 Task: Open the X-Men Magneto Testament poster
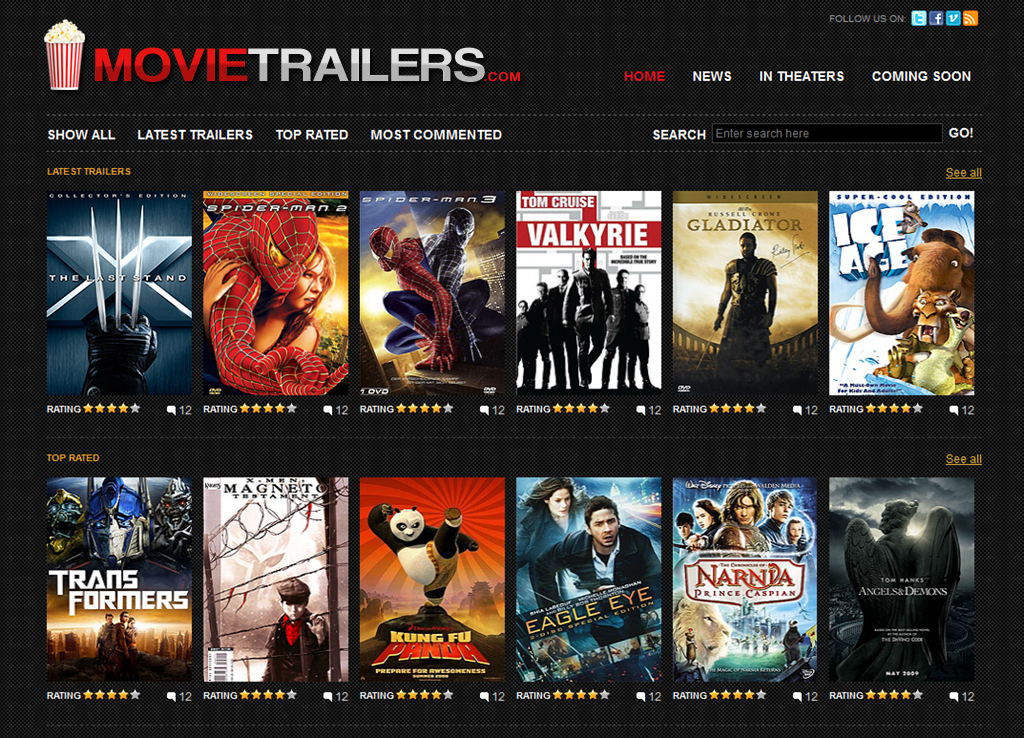click(276, 580)
